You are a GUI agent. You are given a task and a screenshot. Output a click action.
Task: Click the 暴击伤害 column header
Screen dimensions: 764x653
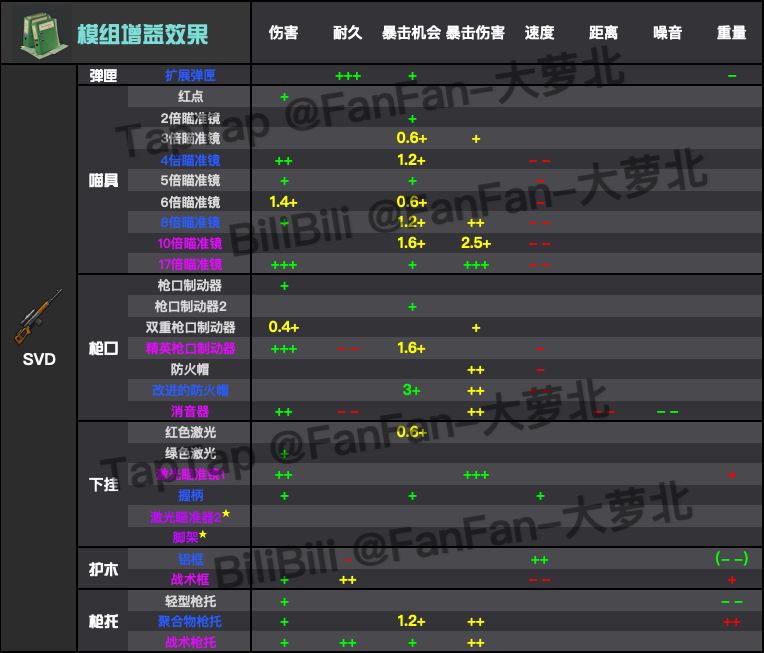point(475,33)
